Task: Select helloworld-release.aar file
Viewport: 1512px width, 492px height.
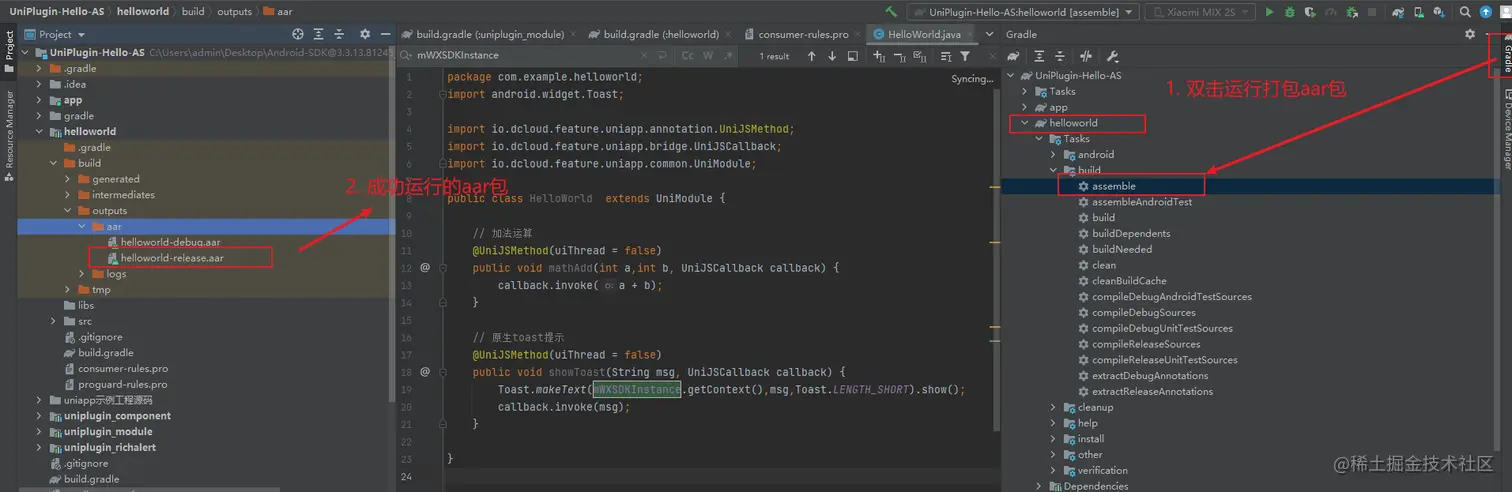Action: pos(172,258)
